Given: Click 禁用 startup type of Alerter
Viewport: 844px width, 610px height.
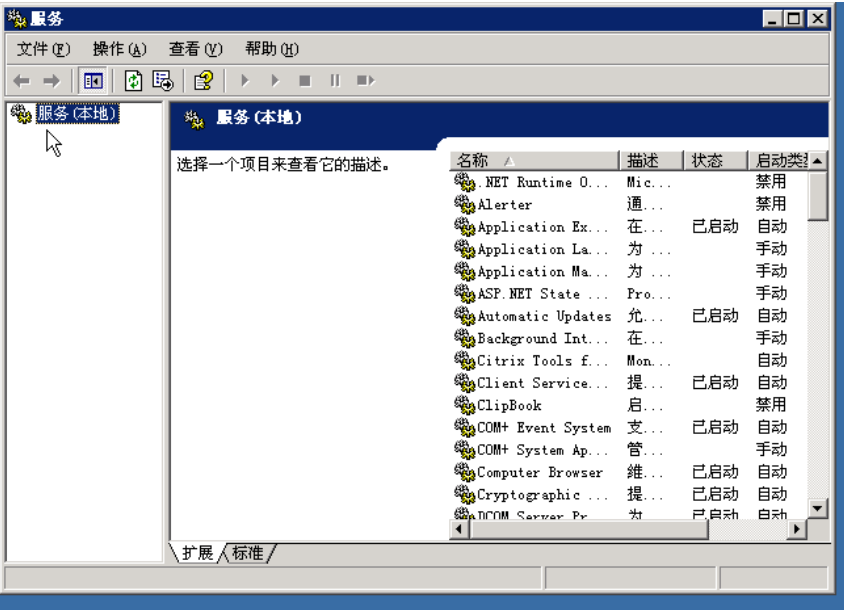Looking at the screenshot, I should click(771, 205).
